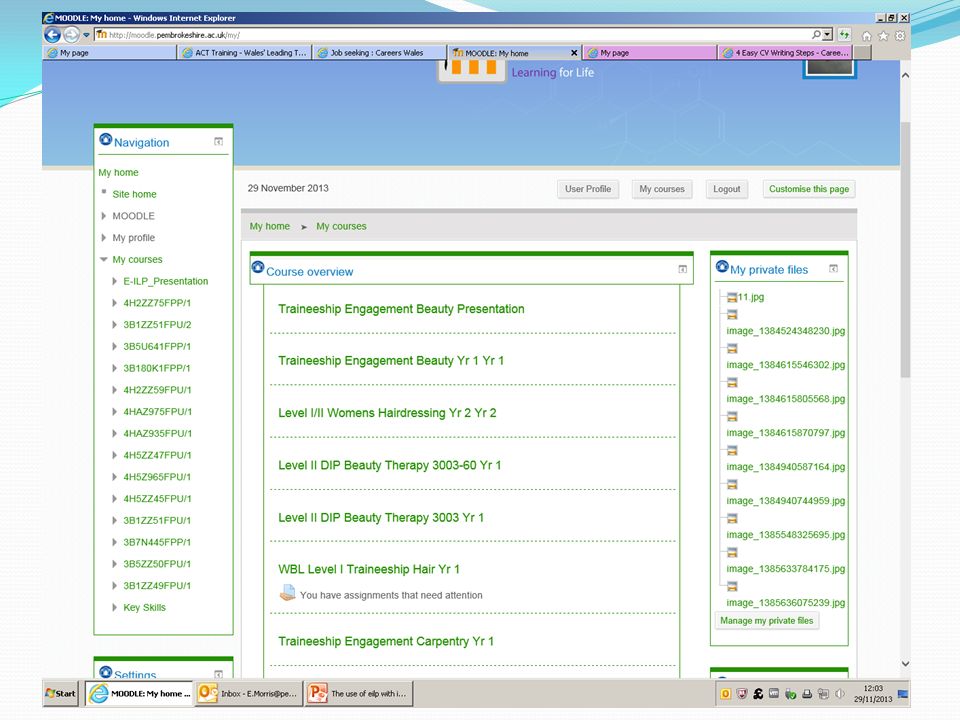Image resolution: width=960 pixels, height=720 pixels.
Task: Open the browser Tools gear icon
Action: (x=900, y=36)
